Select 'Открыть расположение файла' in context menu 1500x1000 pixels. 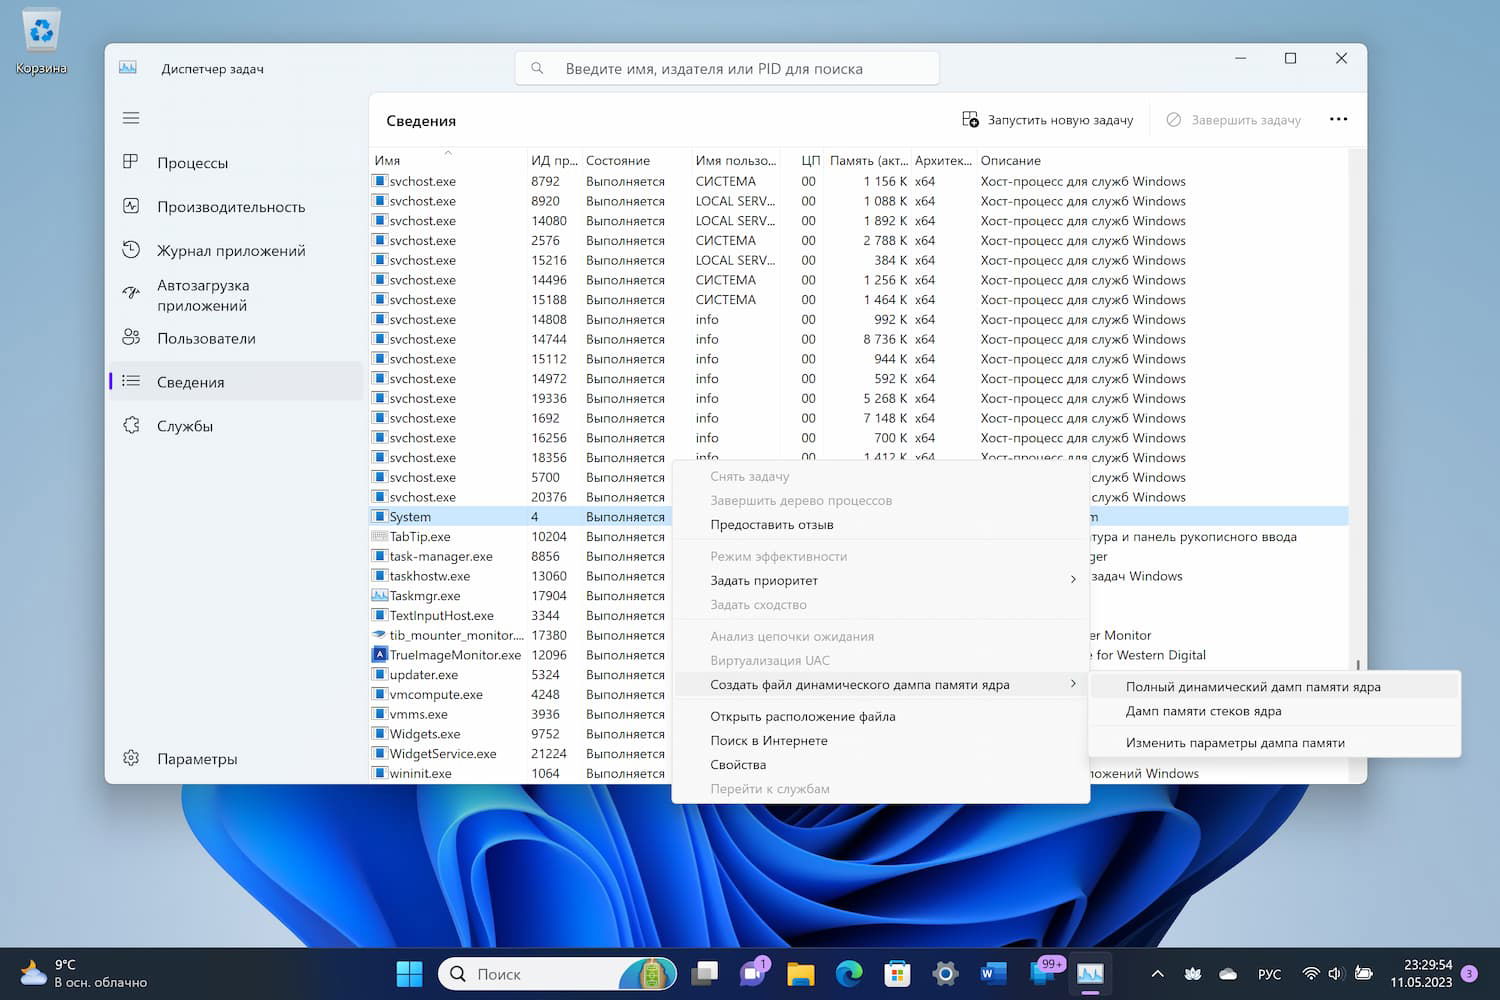[x=802, y=716]
